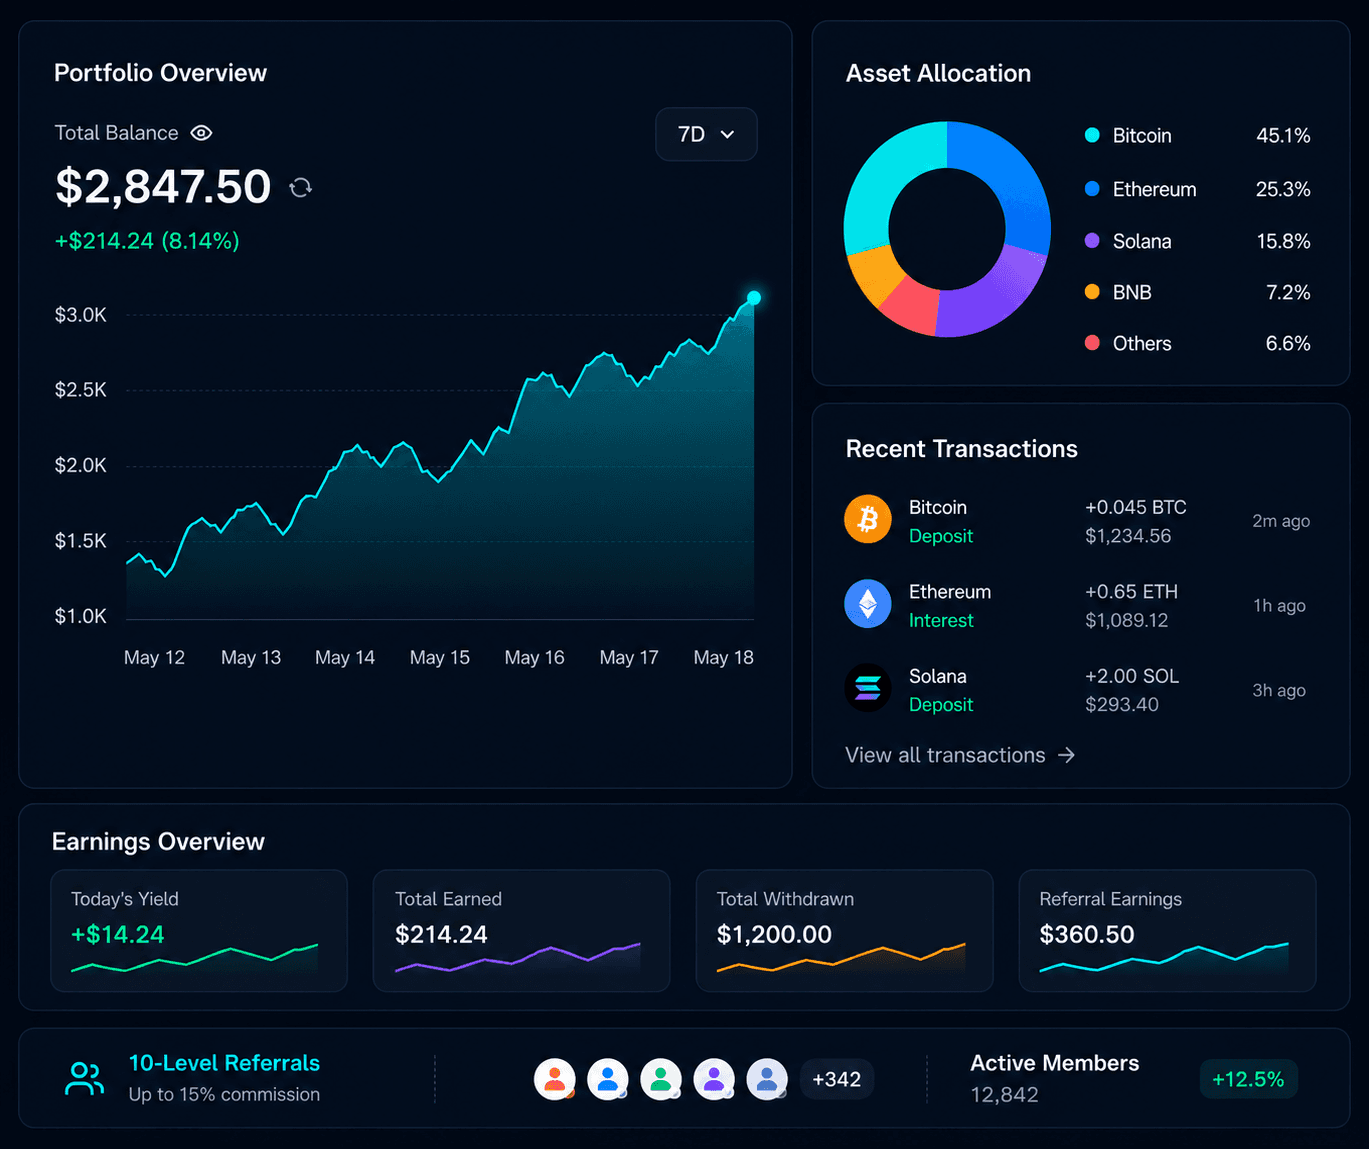Open the 7D time range dropdown
The image size is (1369, 1149).
(x=706, y=134)
